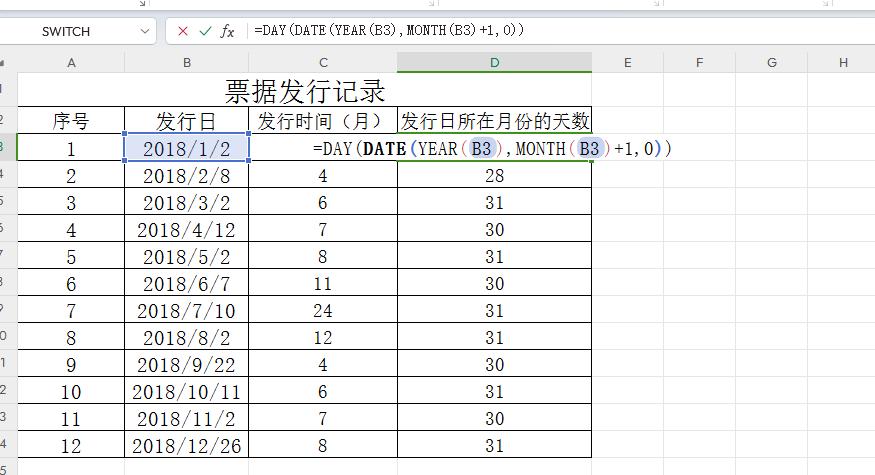This screenshot has height=475, width=875.
Task: Select the date cell 2018/2/8
Action: (x=186, y=175)
